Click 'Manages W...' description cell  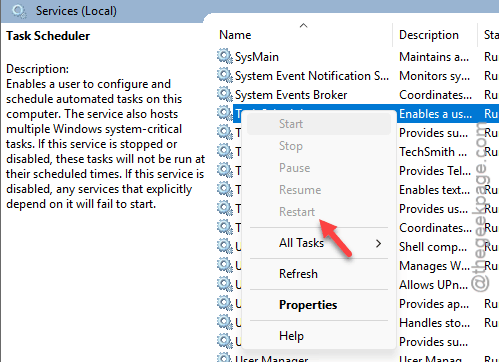coord(434,266)
